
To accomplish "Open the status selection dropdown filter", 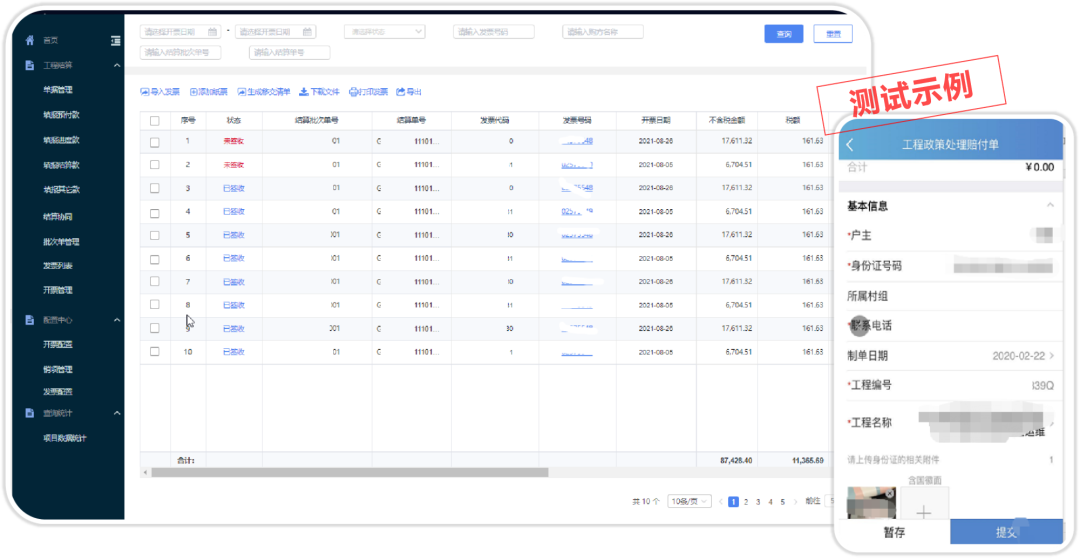I will (384, 32).
